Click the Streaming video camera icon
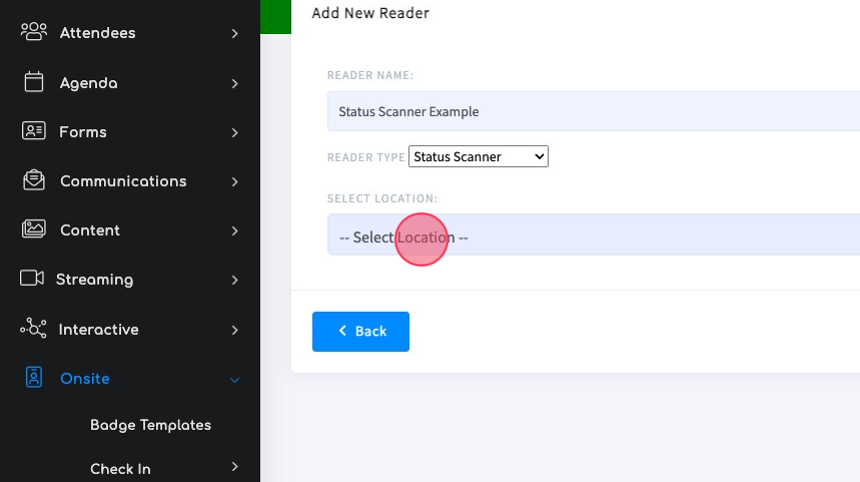The height and width of the screenshot is (482, 860). [x=32, y=278]
